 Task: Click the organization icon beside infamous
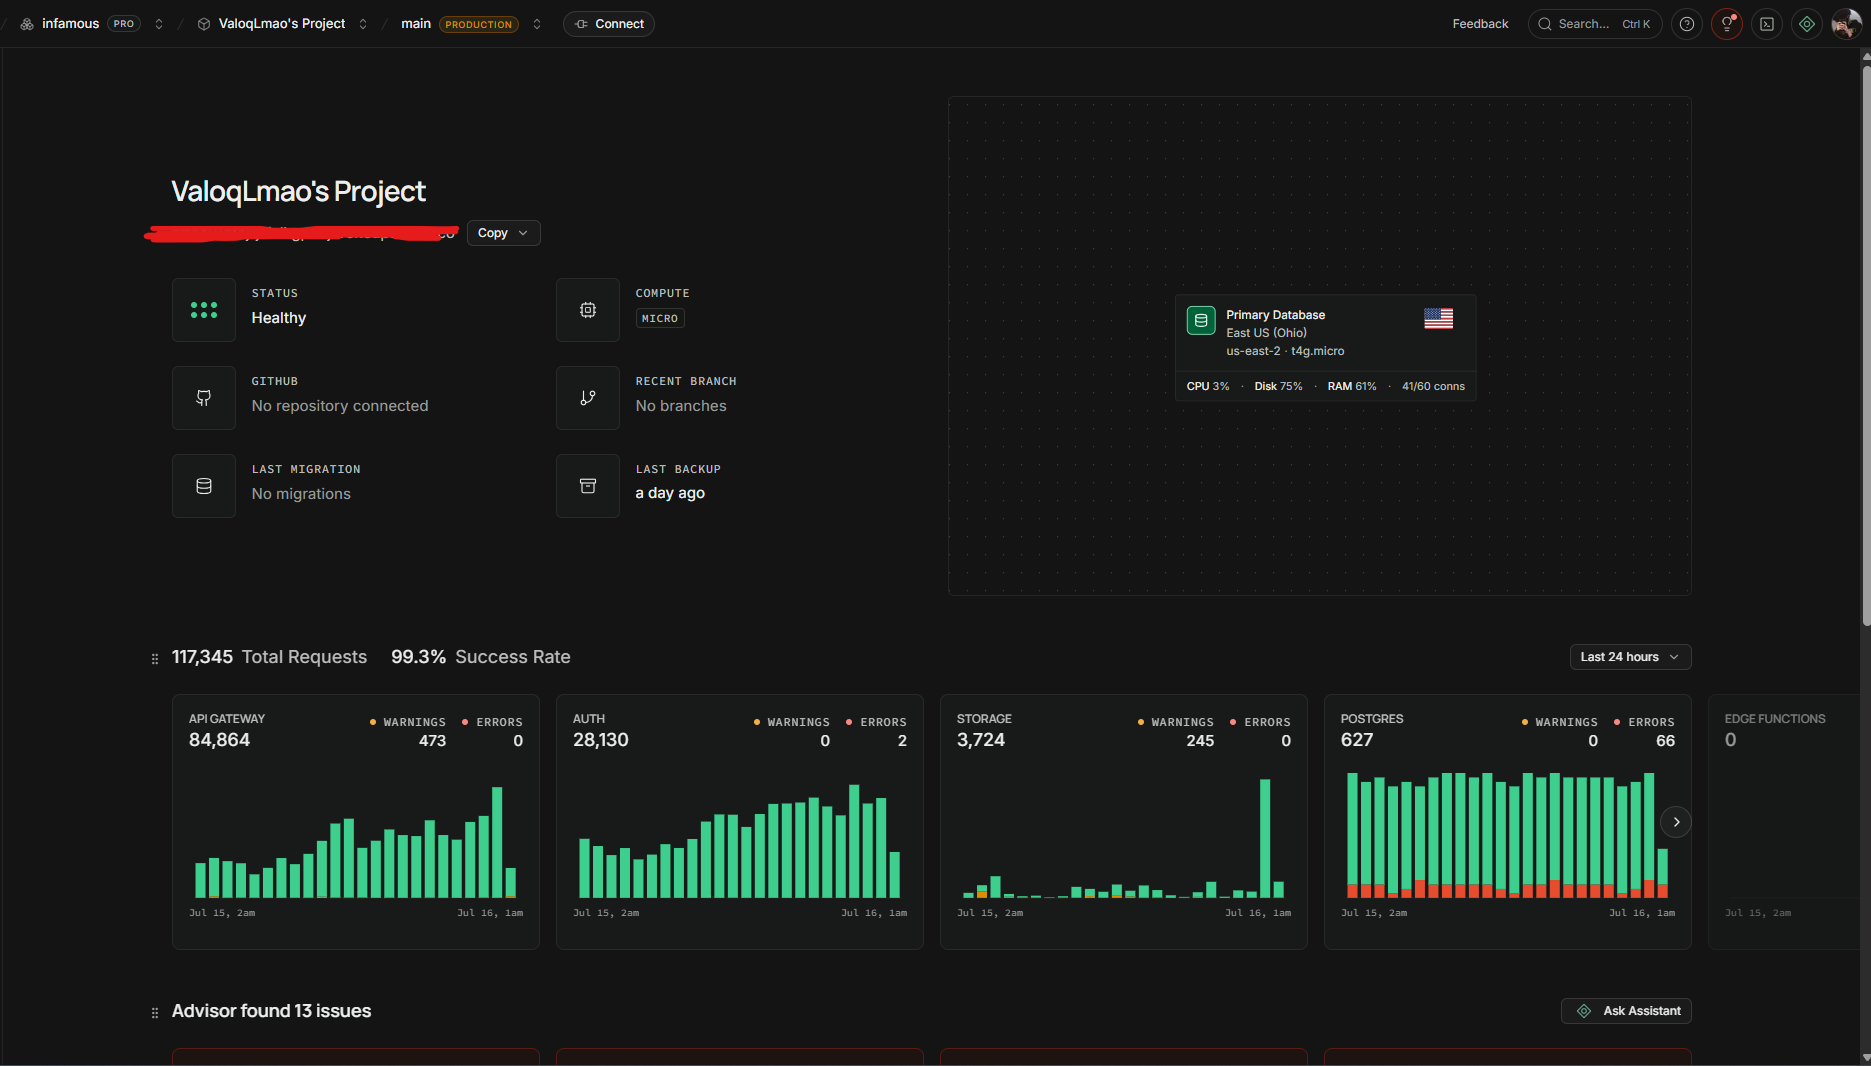pyautogui.click(x=27, y=24)
